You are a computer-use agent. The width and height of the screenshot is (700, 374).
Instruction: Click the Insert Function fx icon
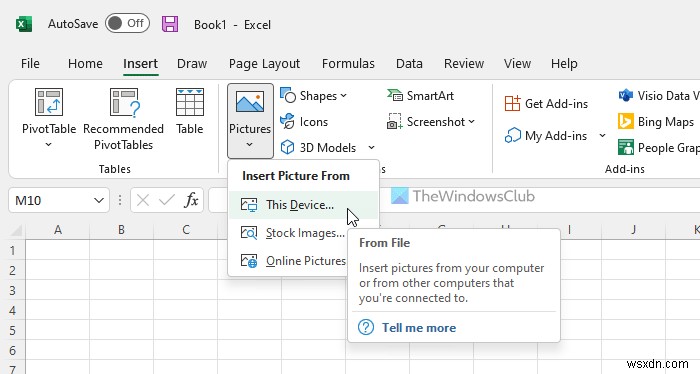(x=191, y=200)
